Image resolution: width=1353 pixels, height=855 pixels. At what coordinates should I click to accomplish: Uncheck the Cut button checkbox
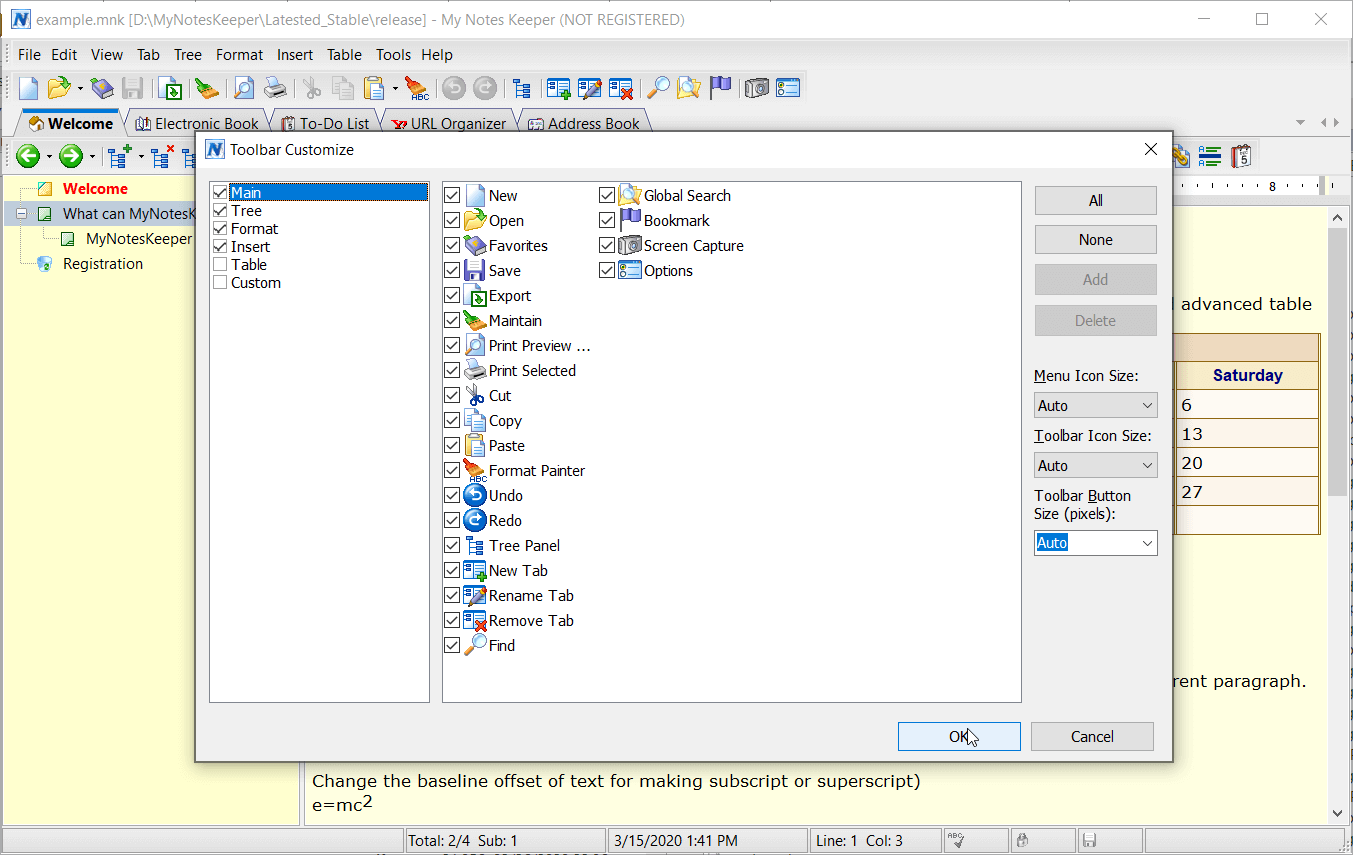point(452,396)
